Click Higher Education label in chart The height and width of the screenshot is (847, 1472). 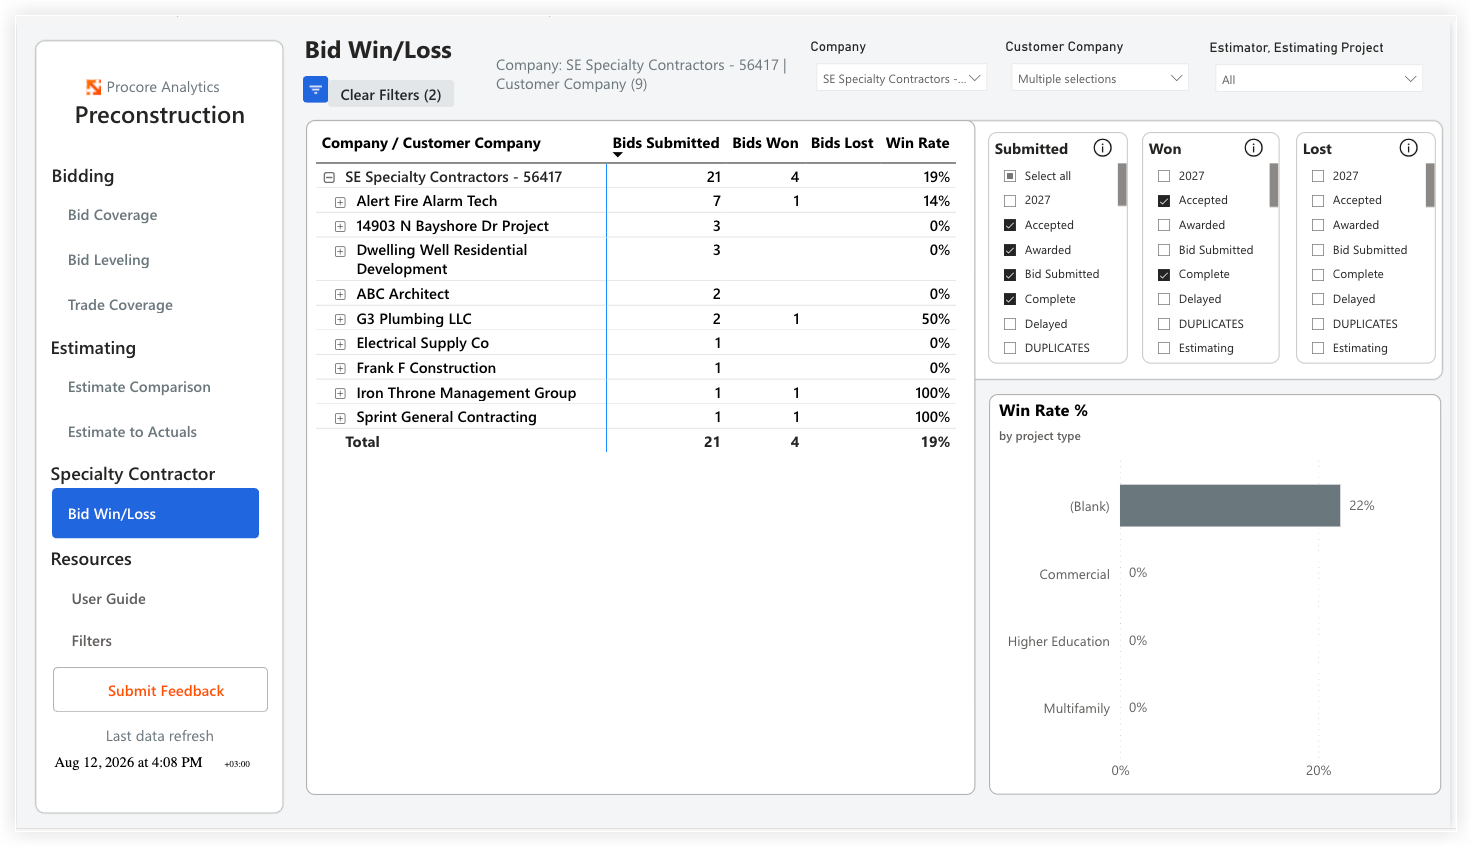tap(1058, 641)
